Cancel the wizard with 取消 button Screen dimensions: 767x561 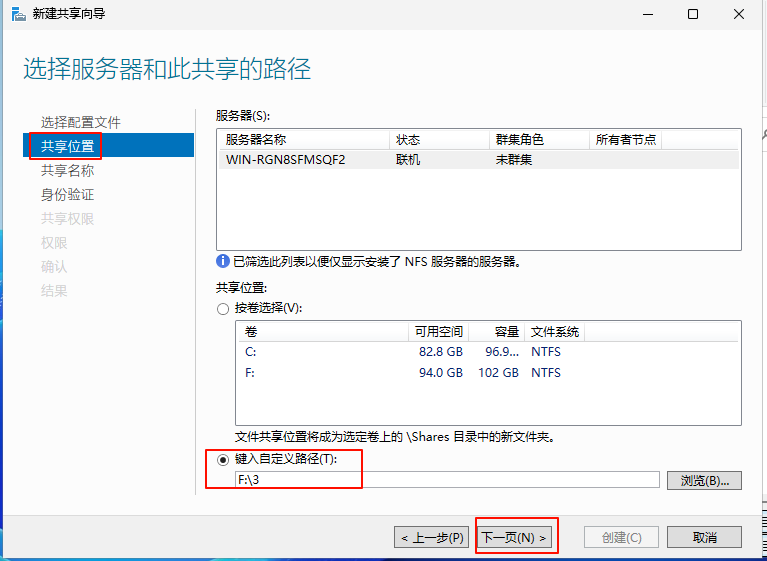click(x=704, y=537)
